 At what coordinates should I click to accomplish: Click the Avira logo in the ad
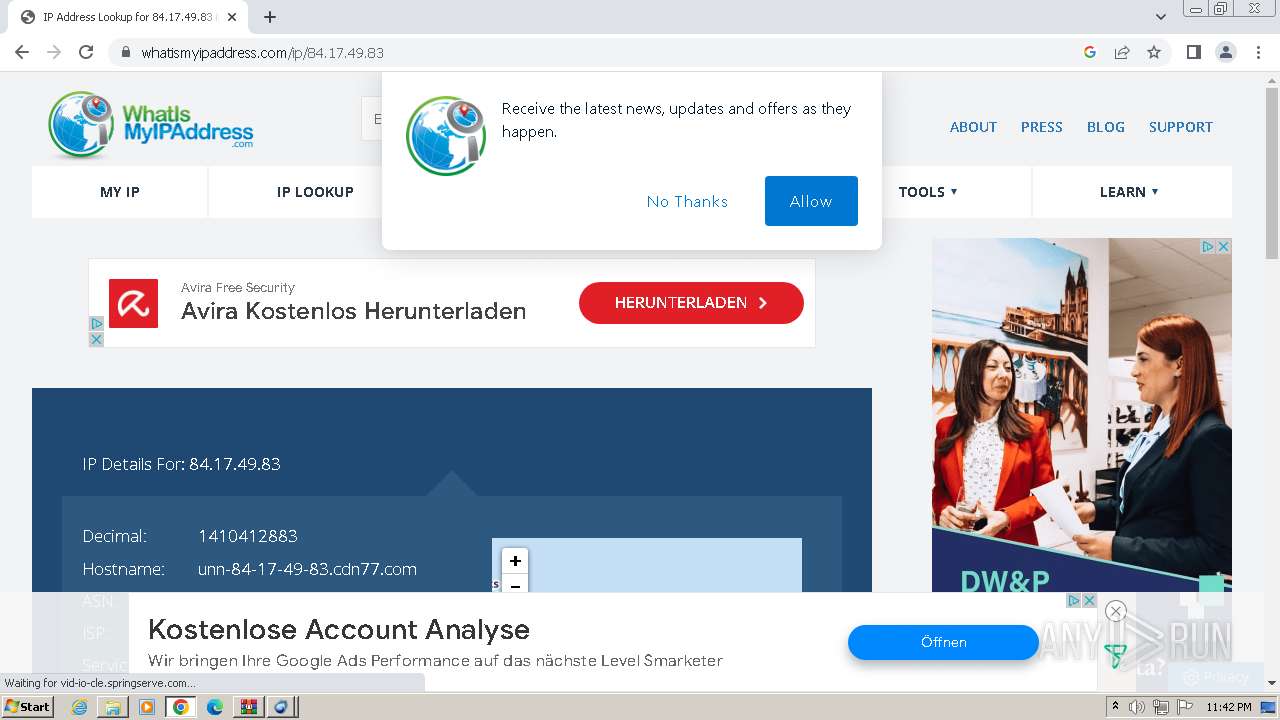(133, 303)
